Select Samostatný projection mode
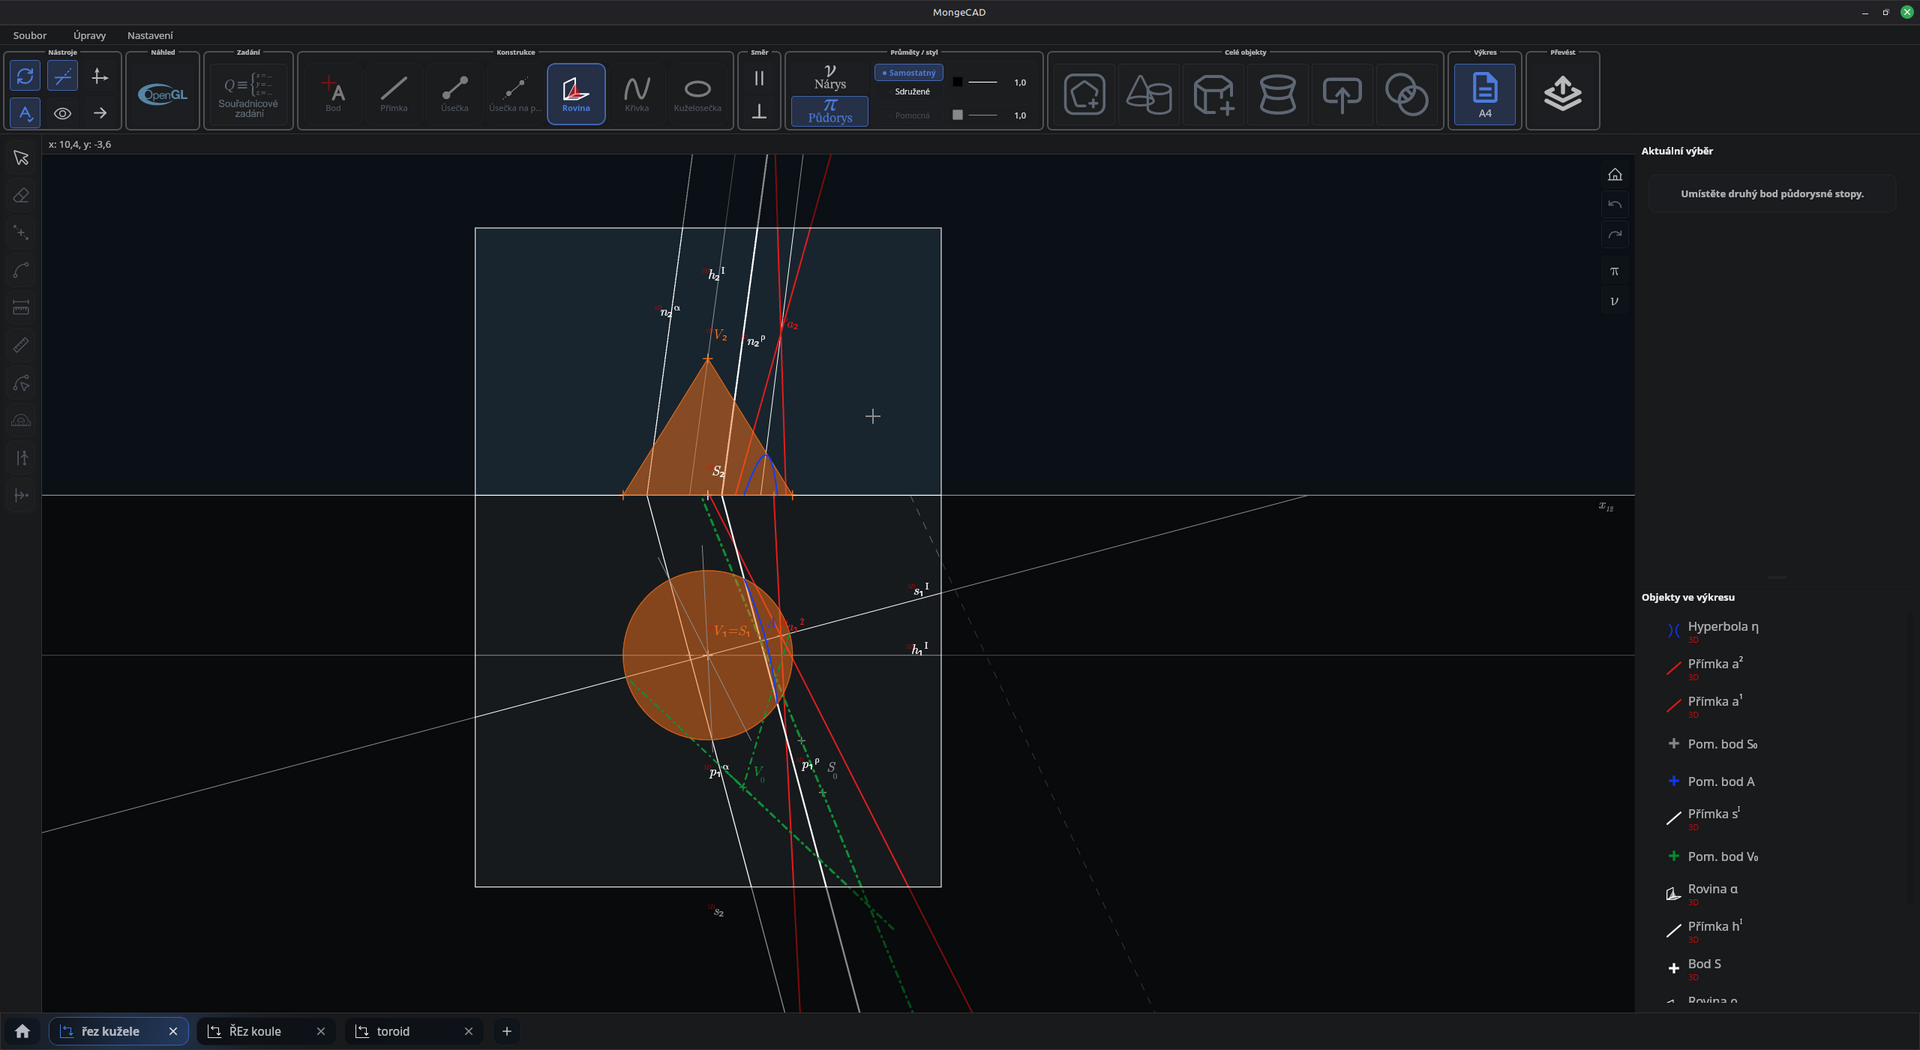 pos(909,73)
